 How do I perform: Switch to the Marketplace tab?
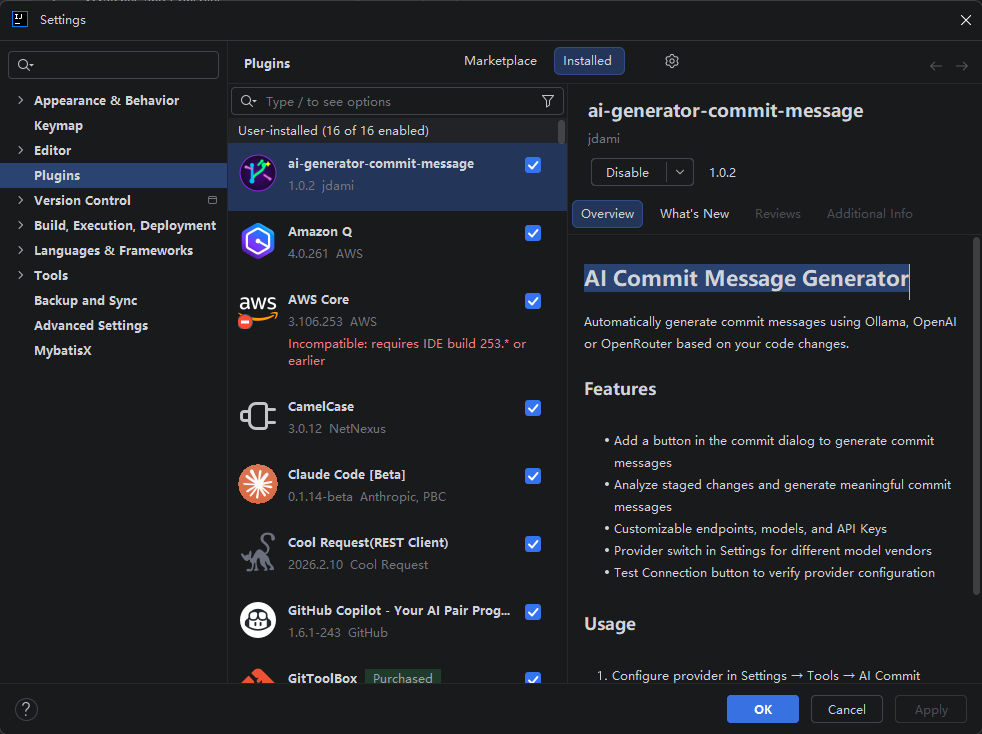500,61
